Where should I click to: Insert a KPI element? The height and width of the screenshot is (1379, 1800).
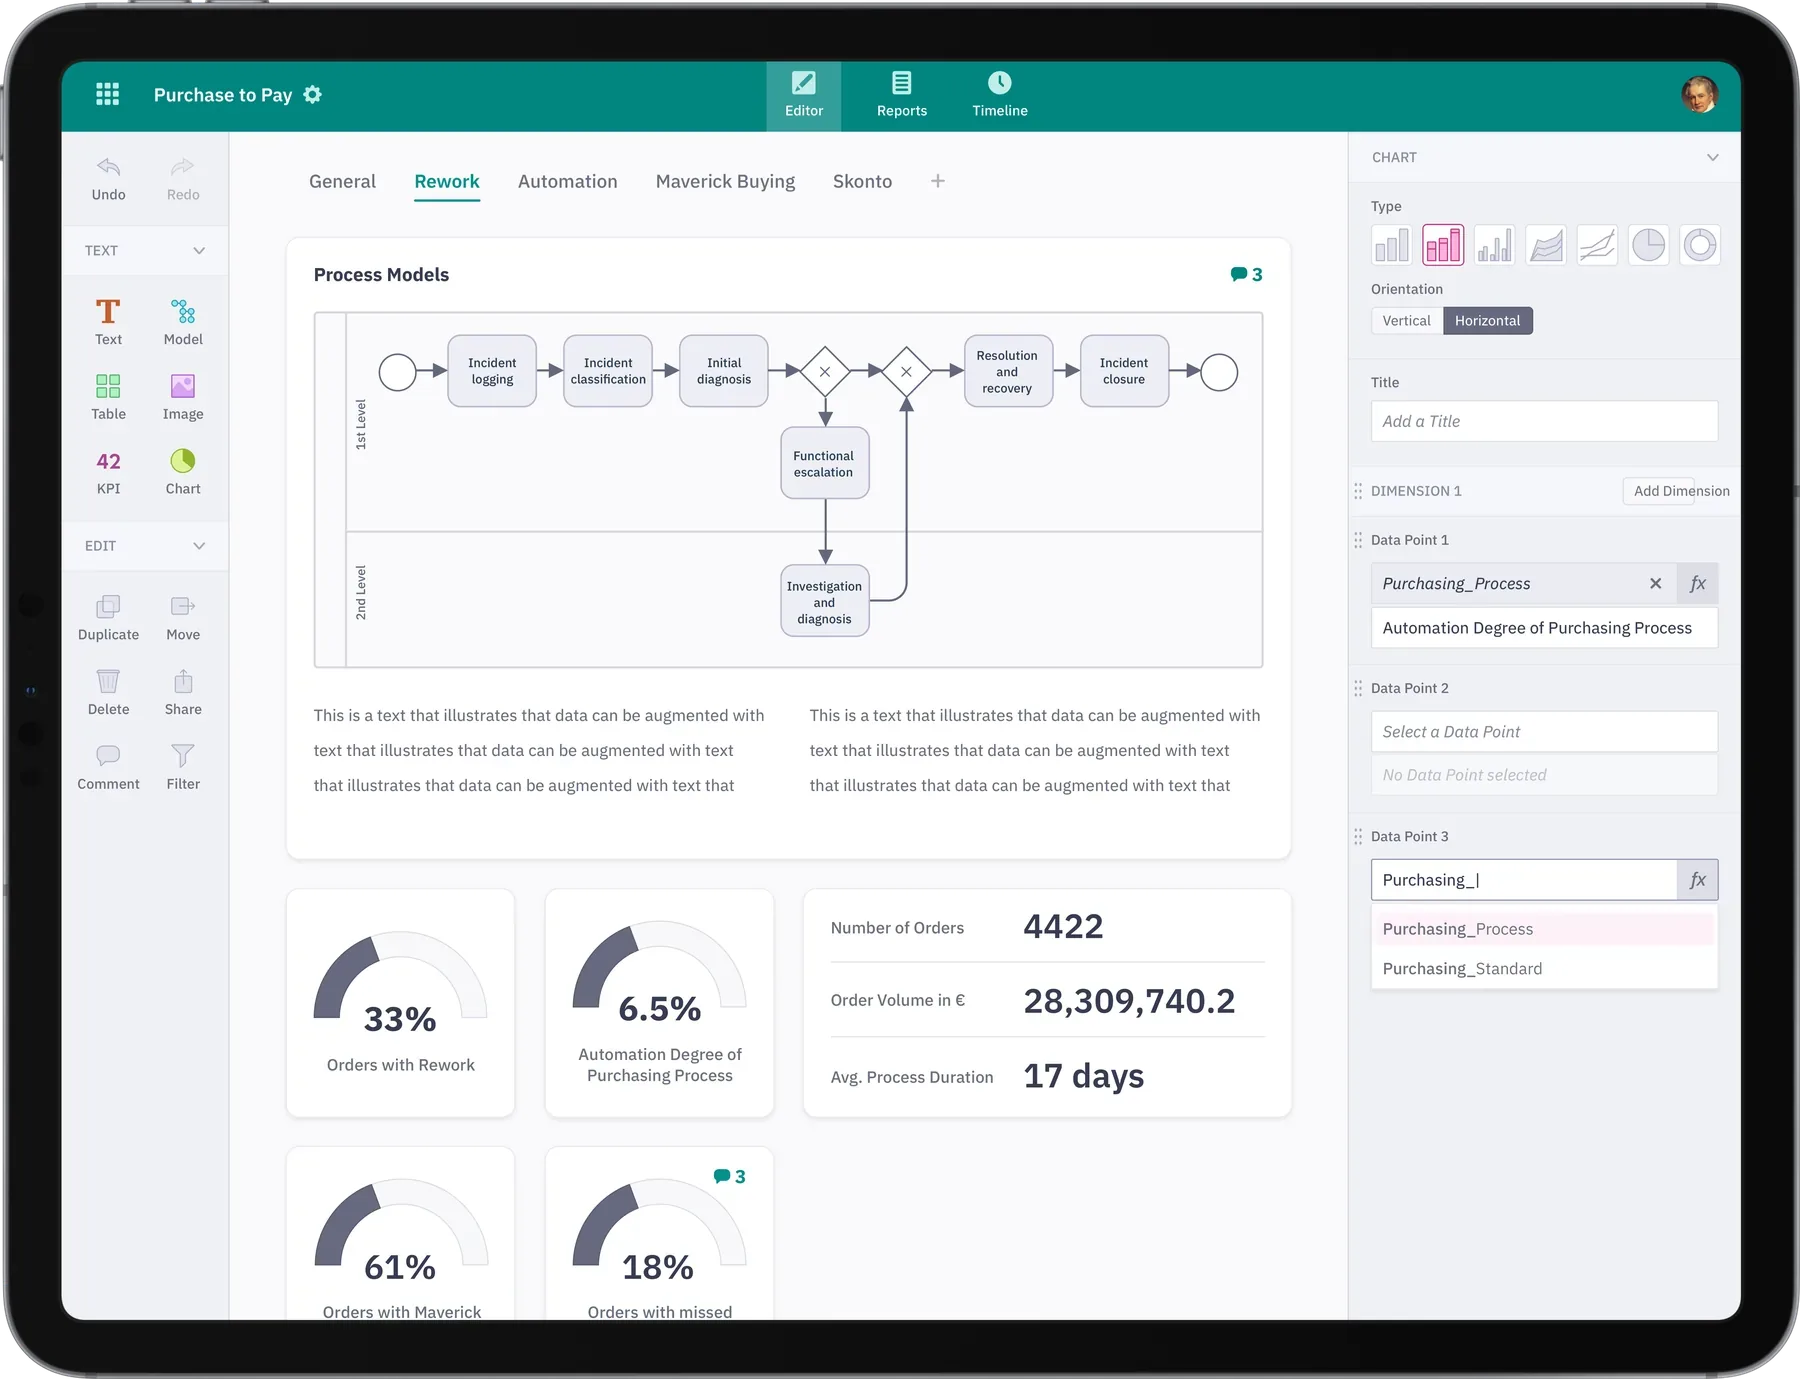click(108, 472)
